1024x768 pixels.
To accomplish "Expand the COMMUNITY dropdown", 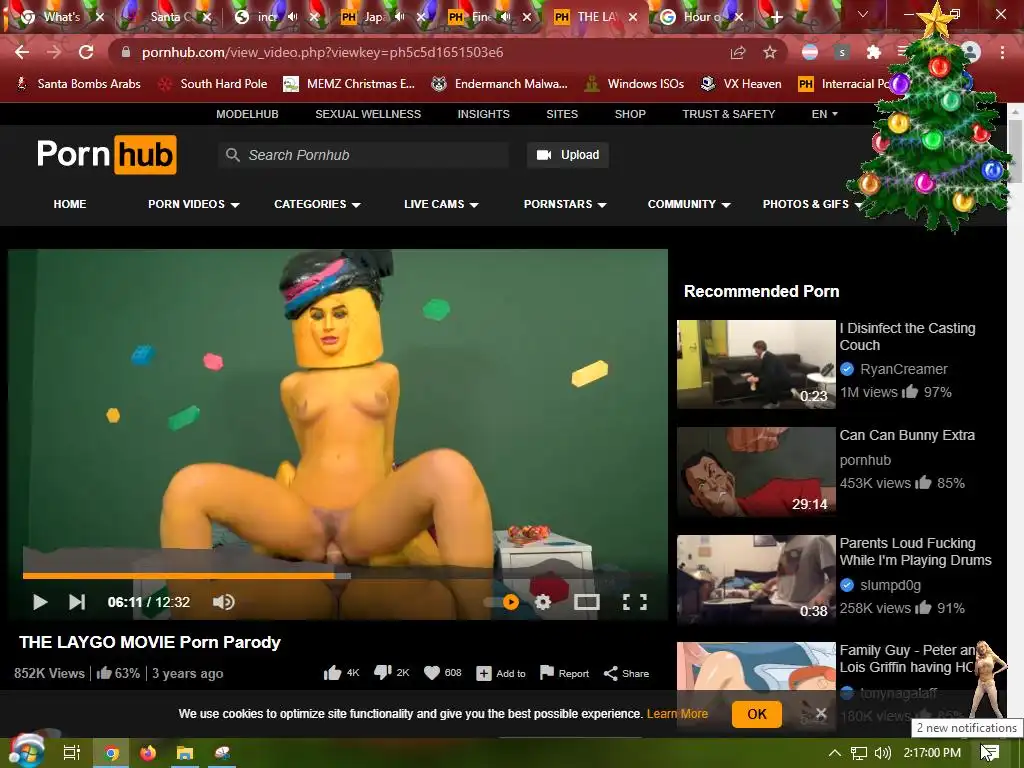I will coord(689,204).
